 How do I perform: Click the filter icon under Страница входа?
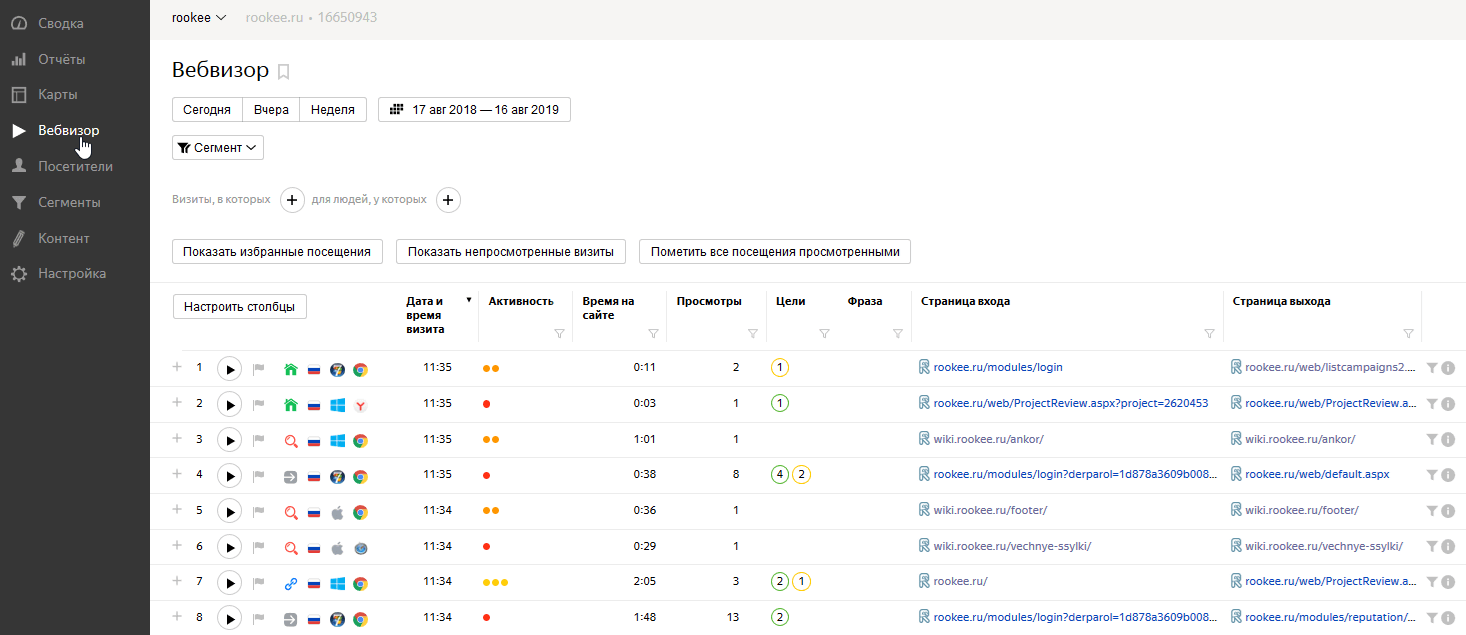1209,334
